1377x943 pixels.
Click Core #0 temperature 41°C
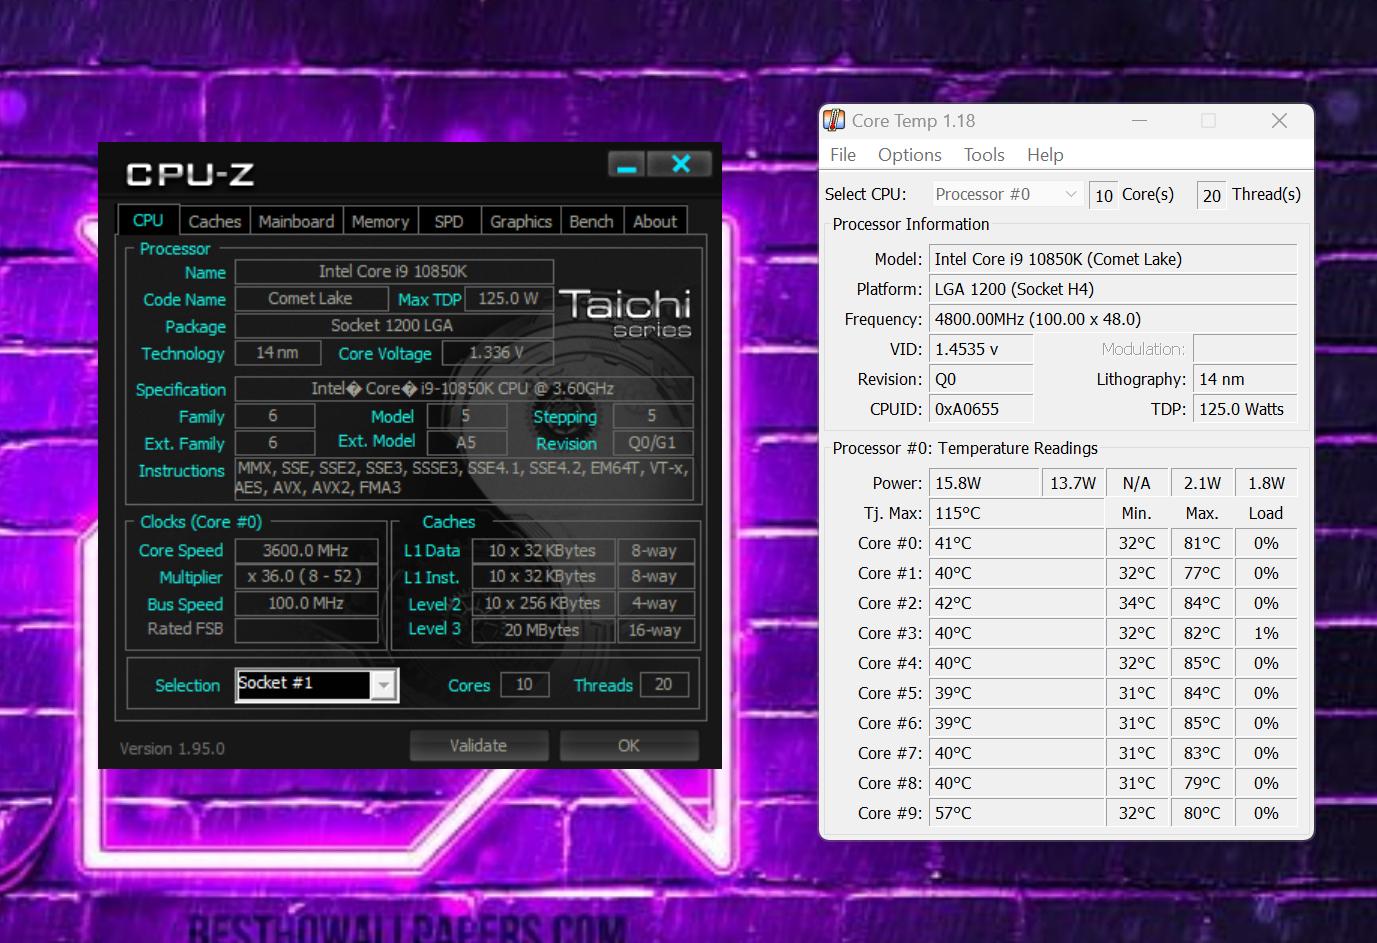[x=1016, y=543]
